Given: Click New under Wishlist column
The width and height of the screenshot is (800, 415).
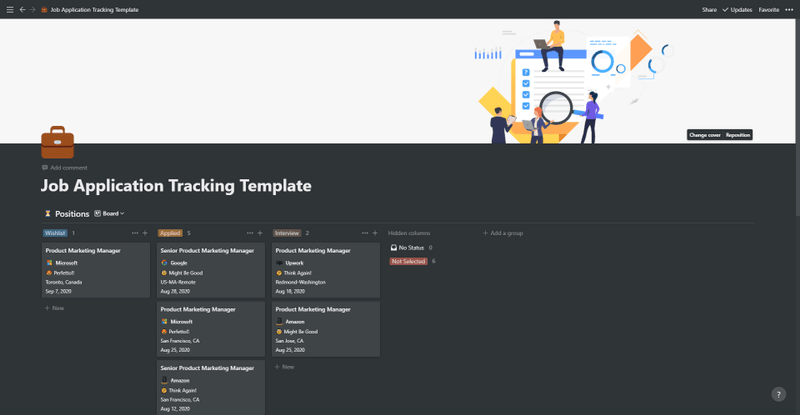Looking at the screenshot, I should point(55,308).
